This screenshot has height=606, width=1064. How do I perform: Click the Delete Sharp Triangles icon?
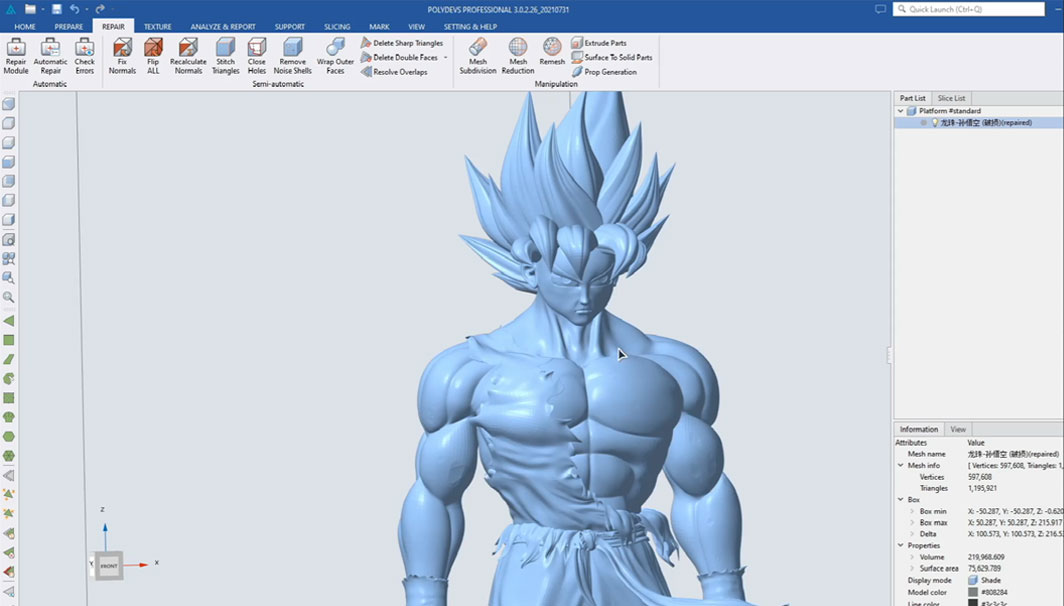coord(366,43)
